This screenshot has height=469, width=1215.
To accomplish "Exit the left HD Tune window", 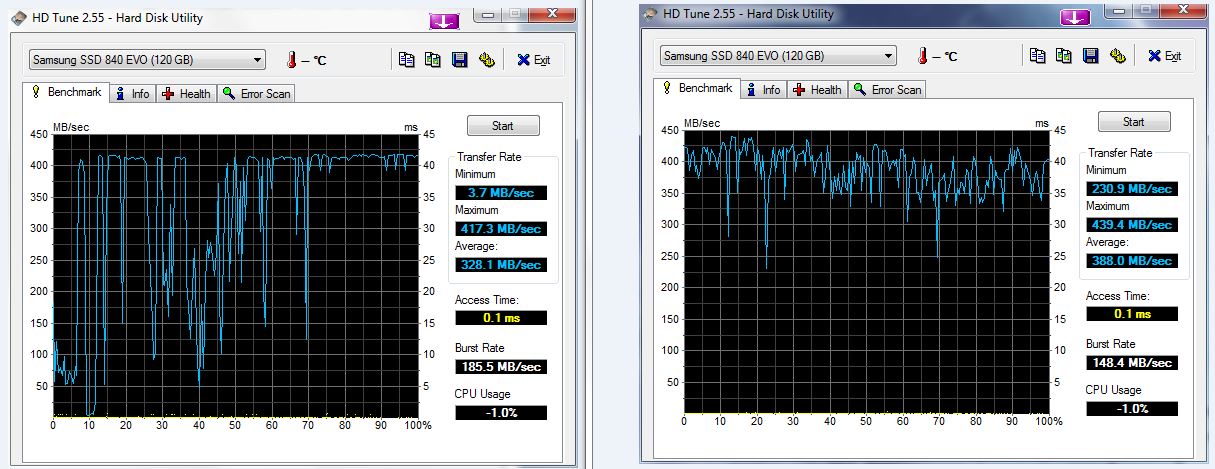I will [x=533, y=60].
